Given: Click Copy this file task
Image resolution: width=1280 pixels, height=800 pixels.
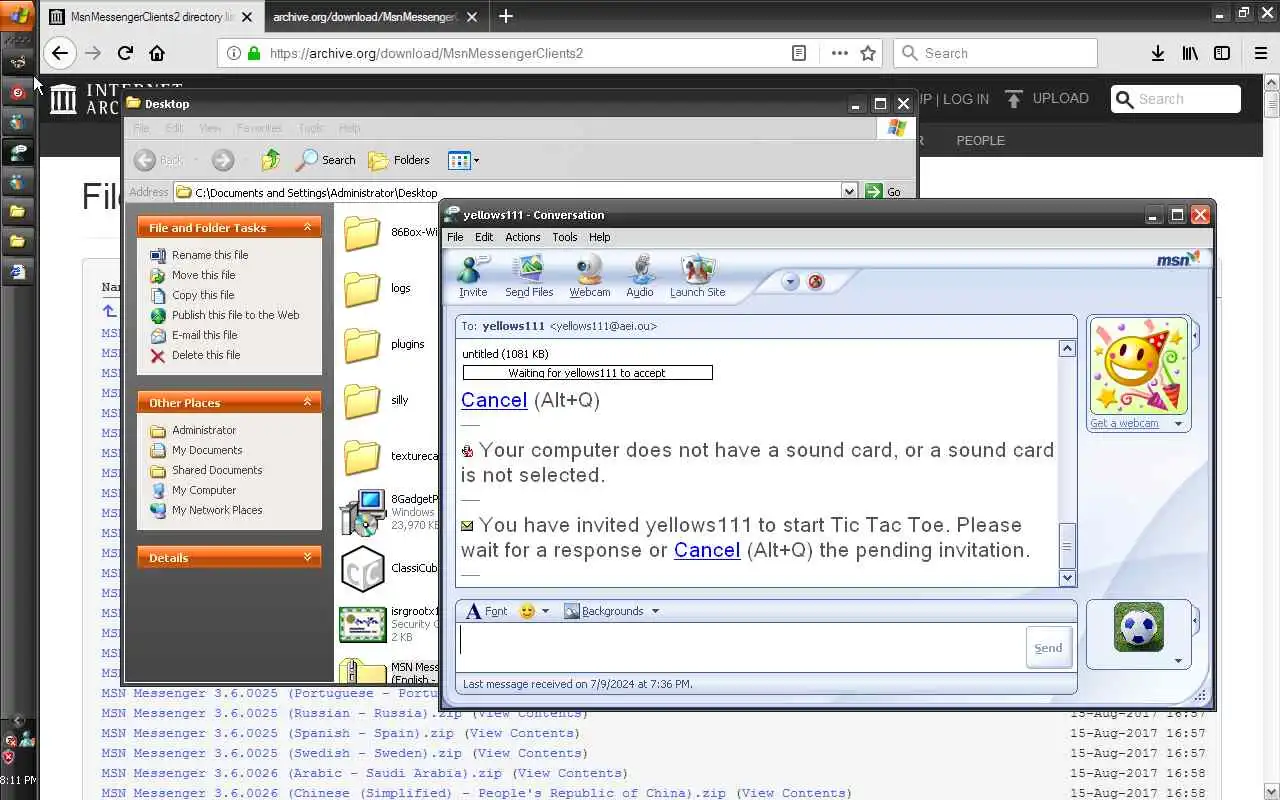Looking at the screenshot, I should click(x=203, y=295).
